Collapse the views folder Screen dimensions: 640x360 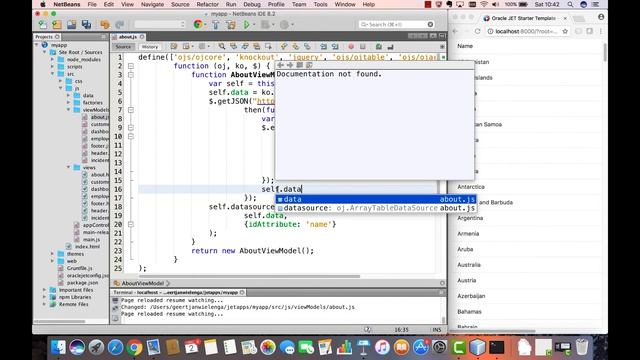click(68, 167)
